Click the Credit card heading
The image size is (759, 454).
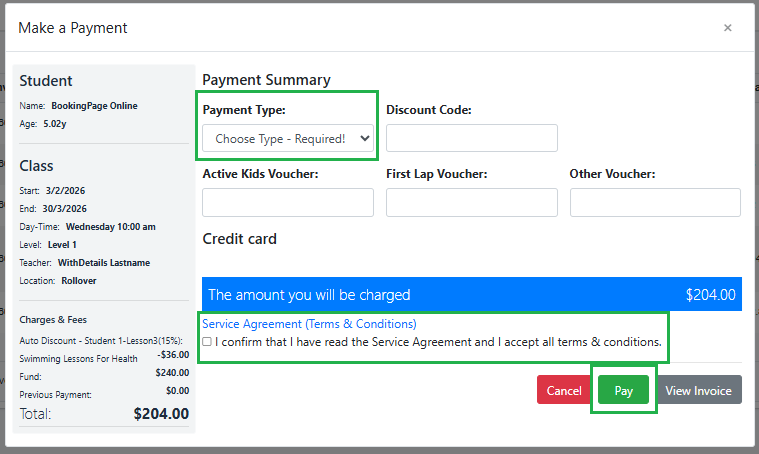pyautogui.click(x=240, y=239)
